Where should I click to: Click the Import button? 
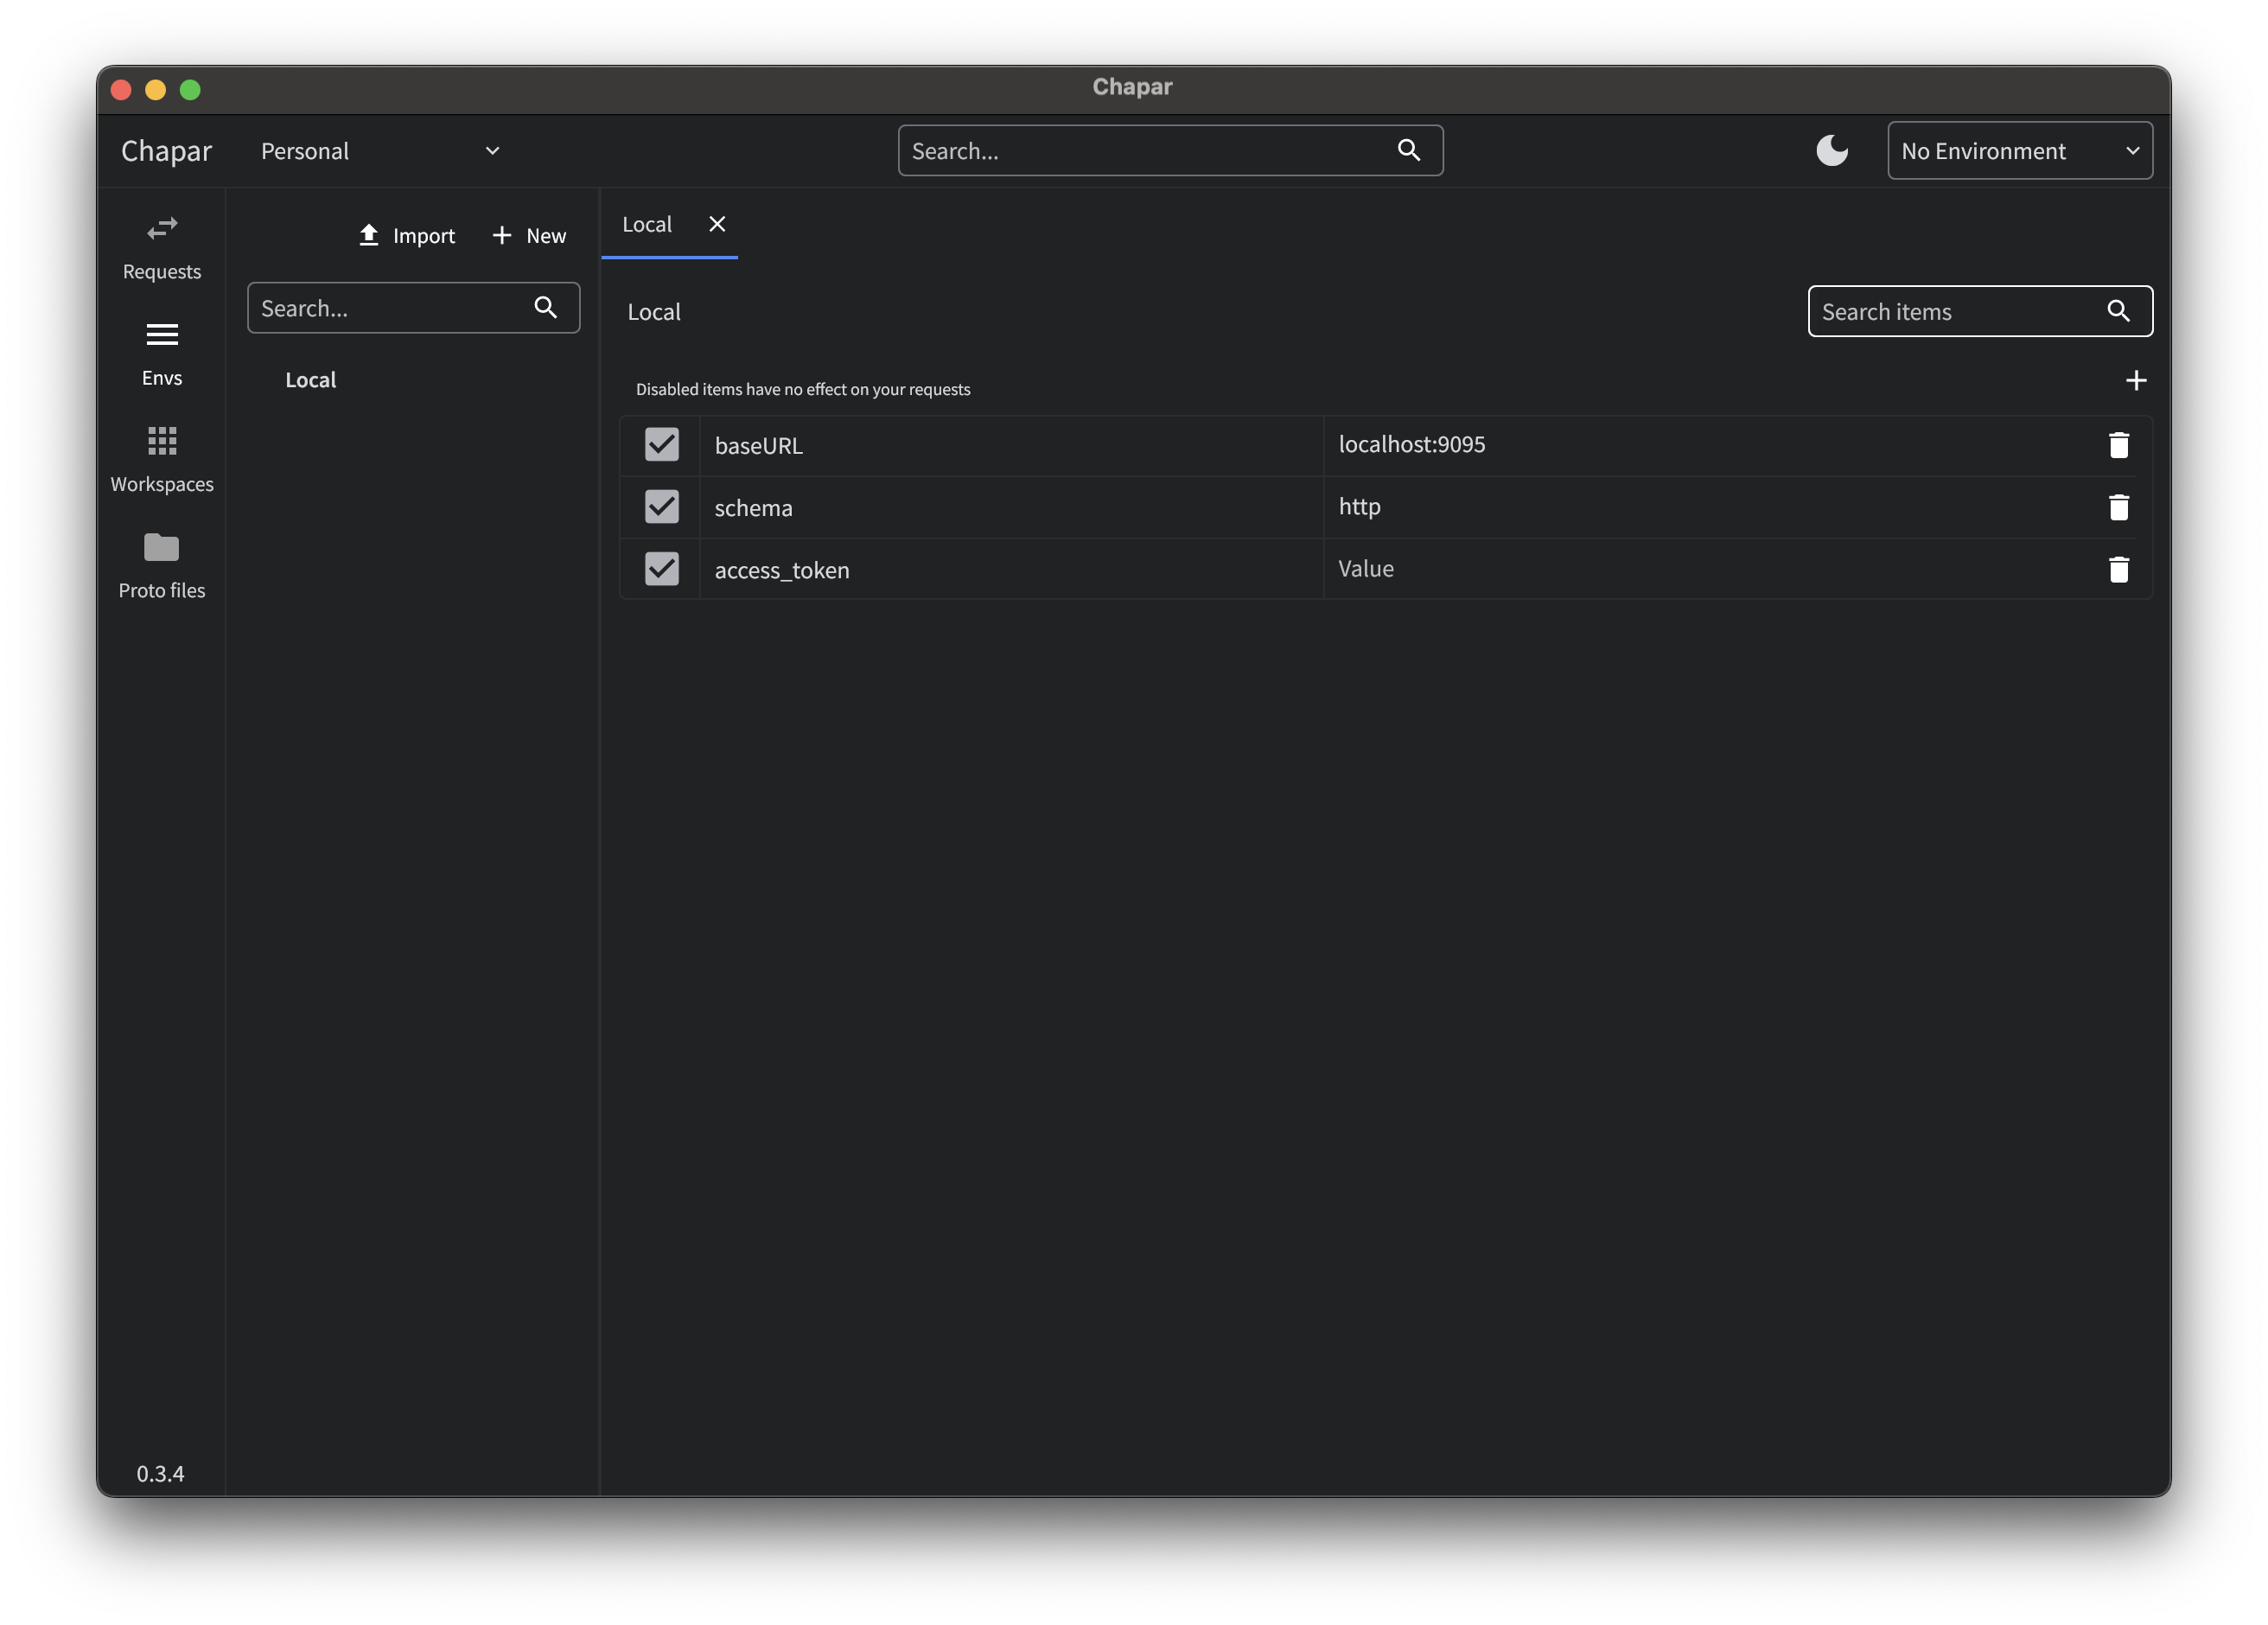(x=407, y=235)
